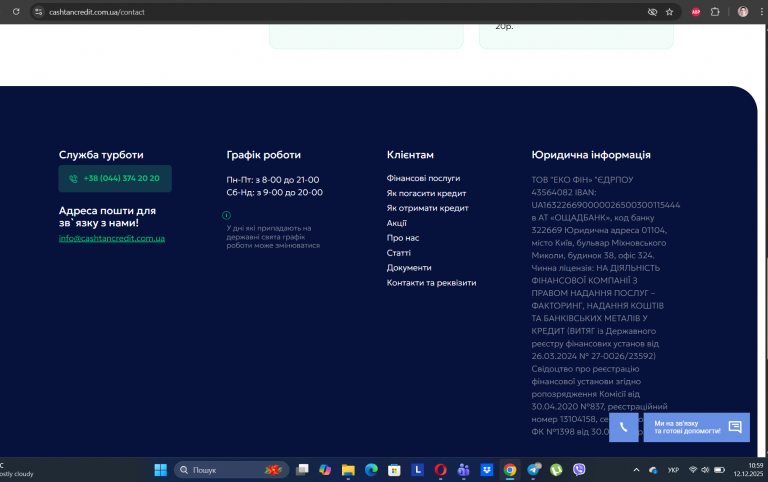Open the Як погасити кредит link
768x482 pixels.
pos(426,193)
